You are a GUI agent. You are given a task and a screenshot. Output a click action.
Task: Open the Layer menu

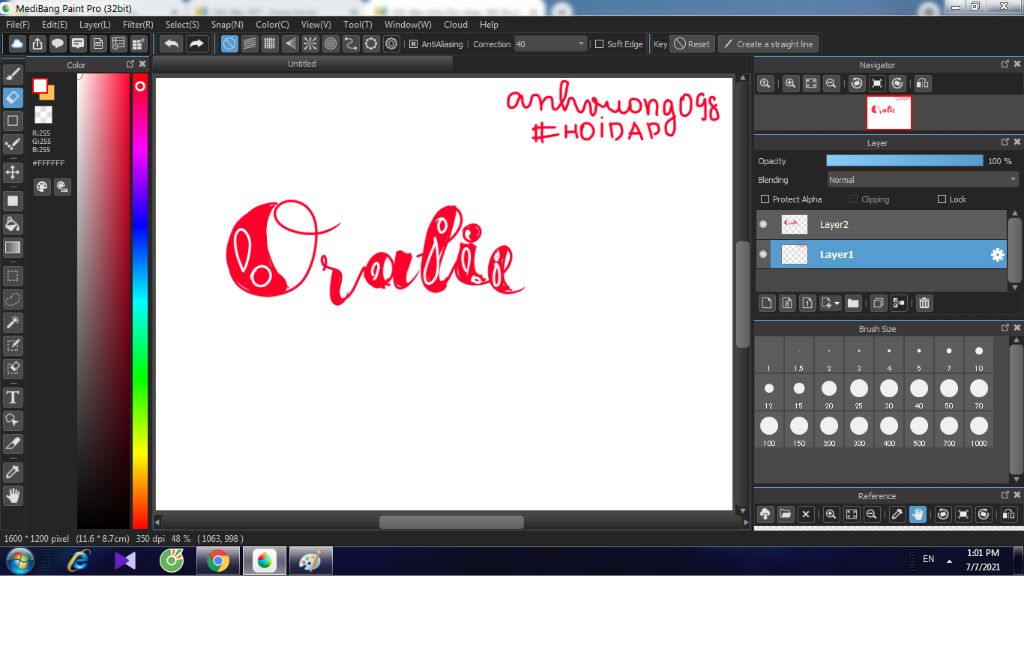point(95,24)
